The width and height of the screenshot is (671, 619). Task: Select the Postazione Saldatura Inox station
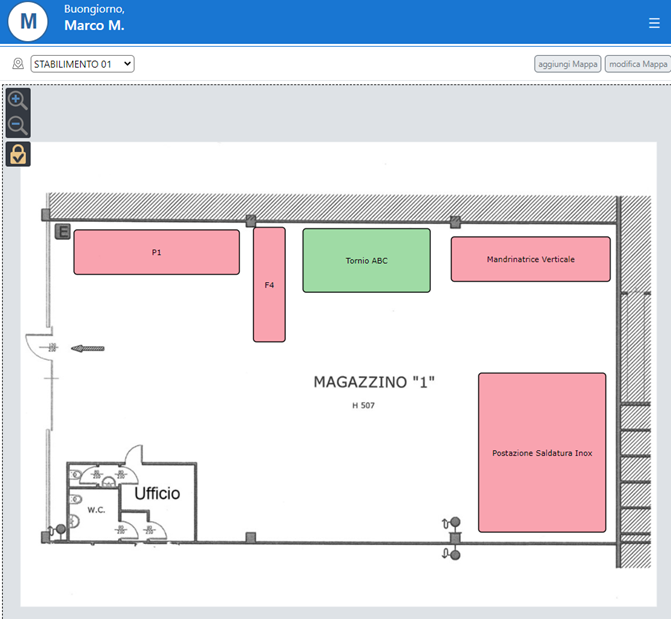tap(542, 452)
